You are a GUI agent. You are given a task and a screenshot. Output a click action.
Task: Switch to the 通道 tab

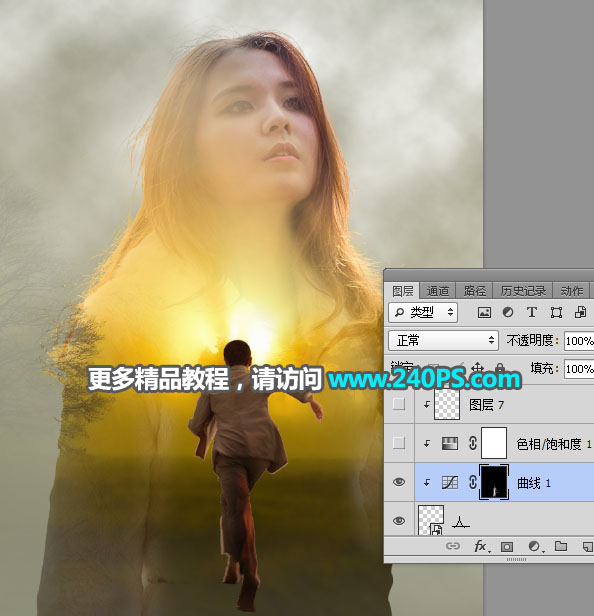437,291
